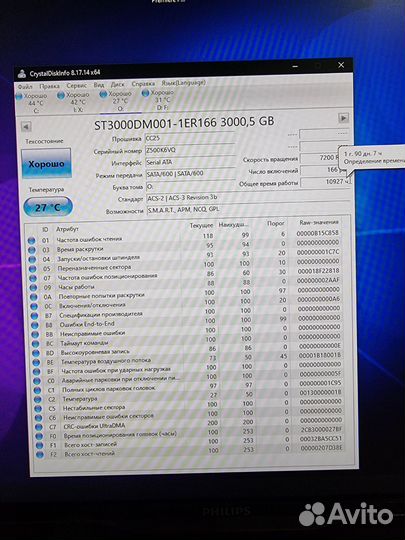This screenshot has height=540, width=405.
Task: Click status icon for attribute BD
Action: (35, 353)
